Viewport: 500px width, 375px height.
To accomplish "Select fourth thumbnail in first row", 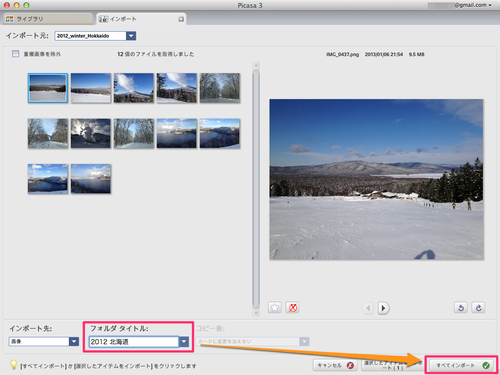I will pyautogui.click(x=177, y=88).
